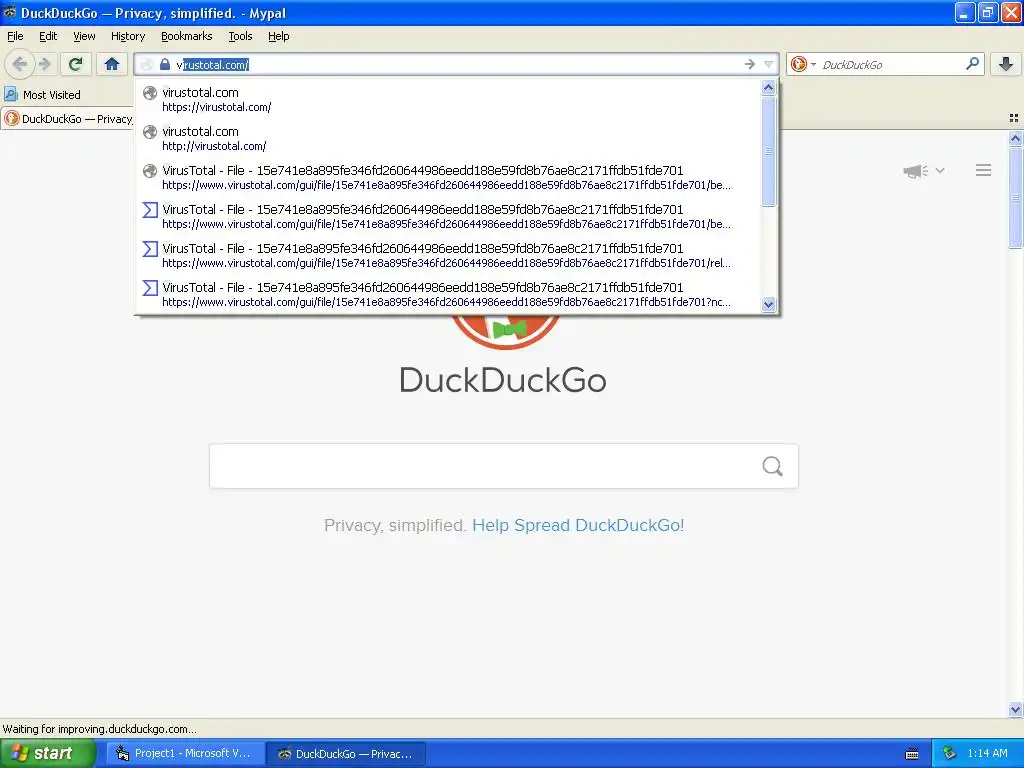Open the DuckDuckGo hamburger menu

pyautogui.click(x=984, y=170)
